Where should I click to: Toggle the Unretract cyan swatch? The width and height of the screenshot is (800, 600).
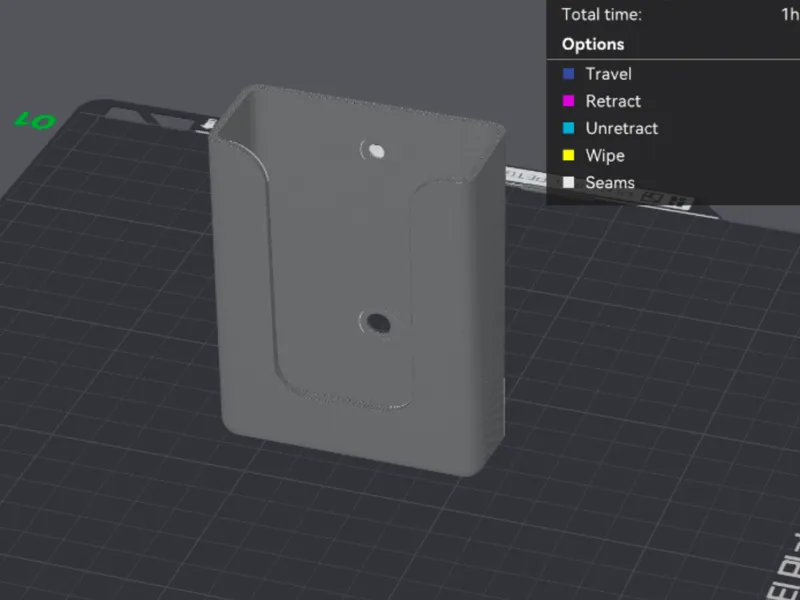[568, 128]
